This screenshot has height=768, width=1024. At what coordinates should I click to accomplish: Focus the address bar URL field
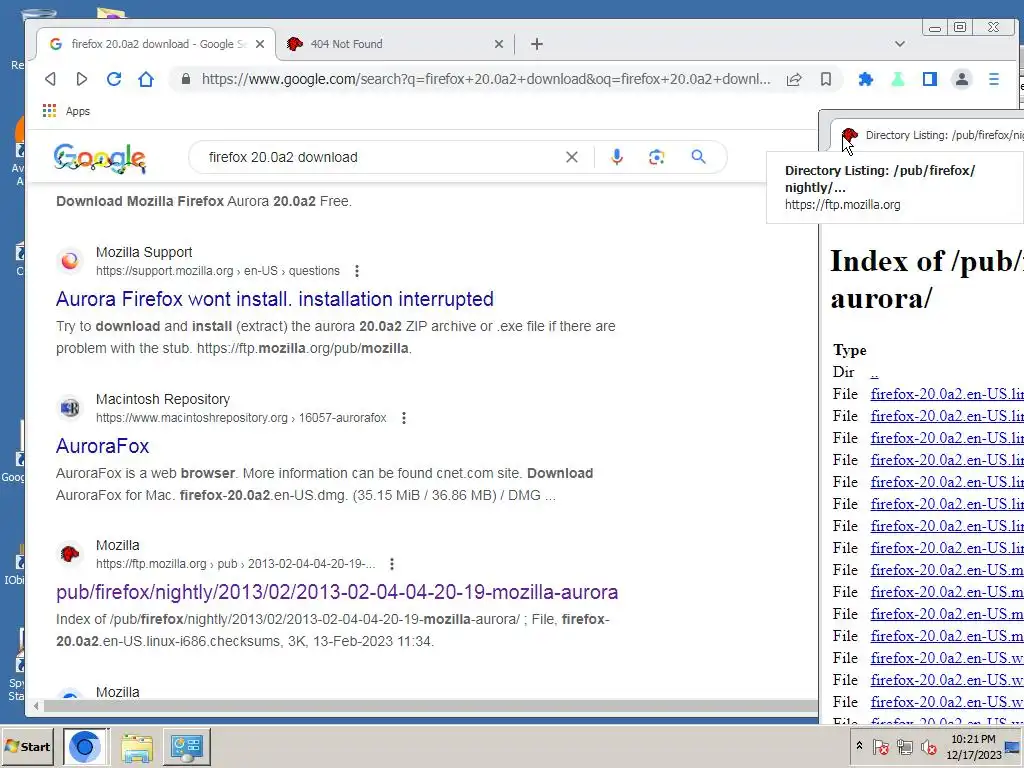[x=486, y=79]
